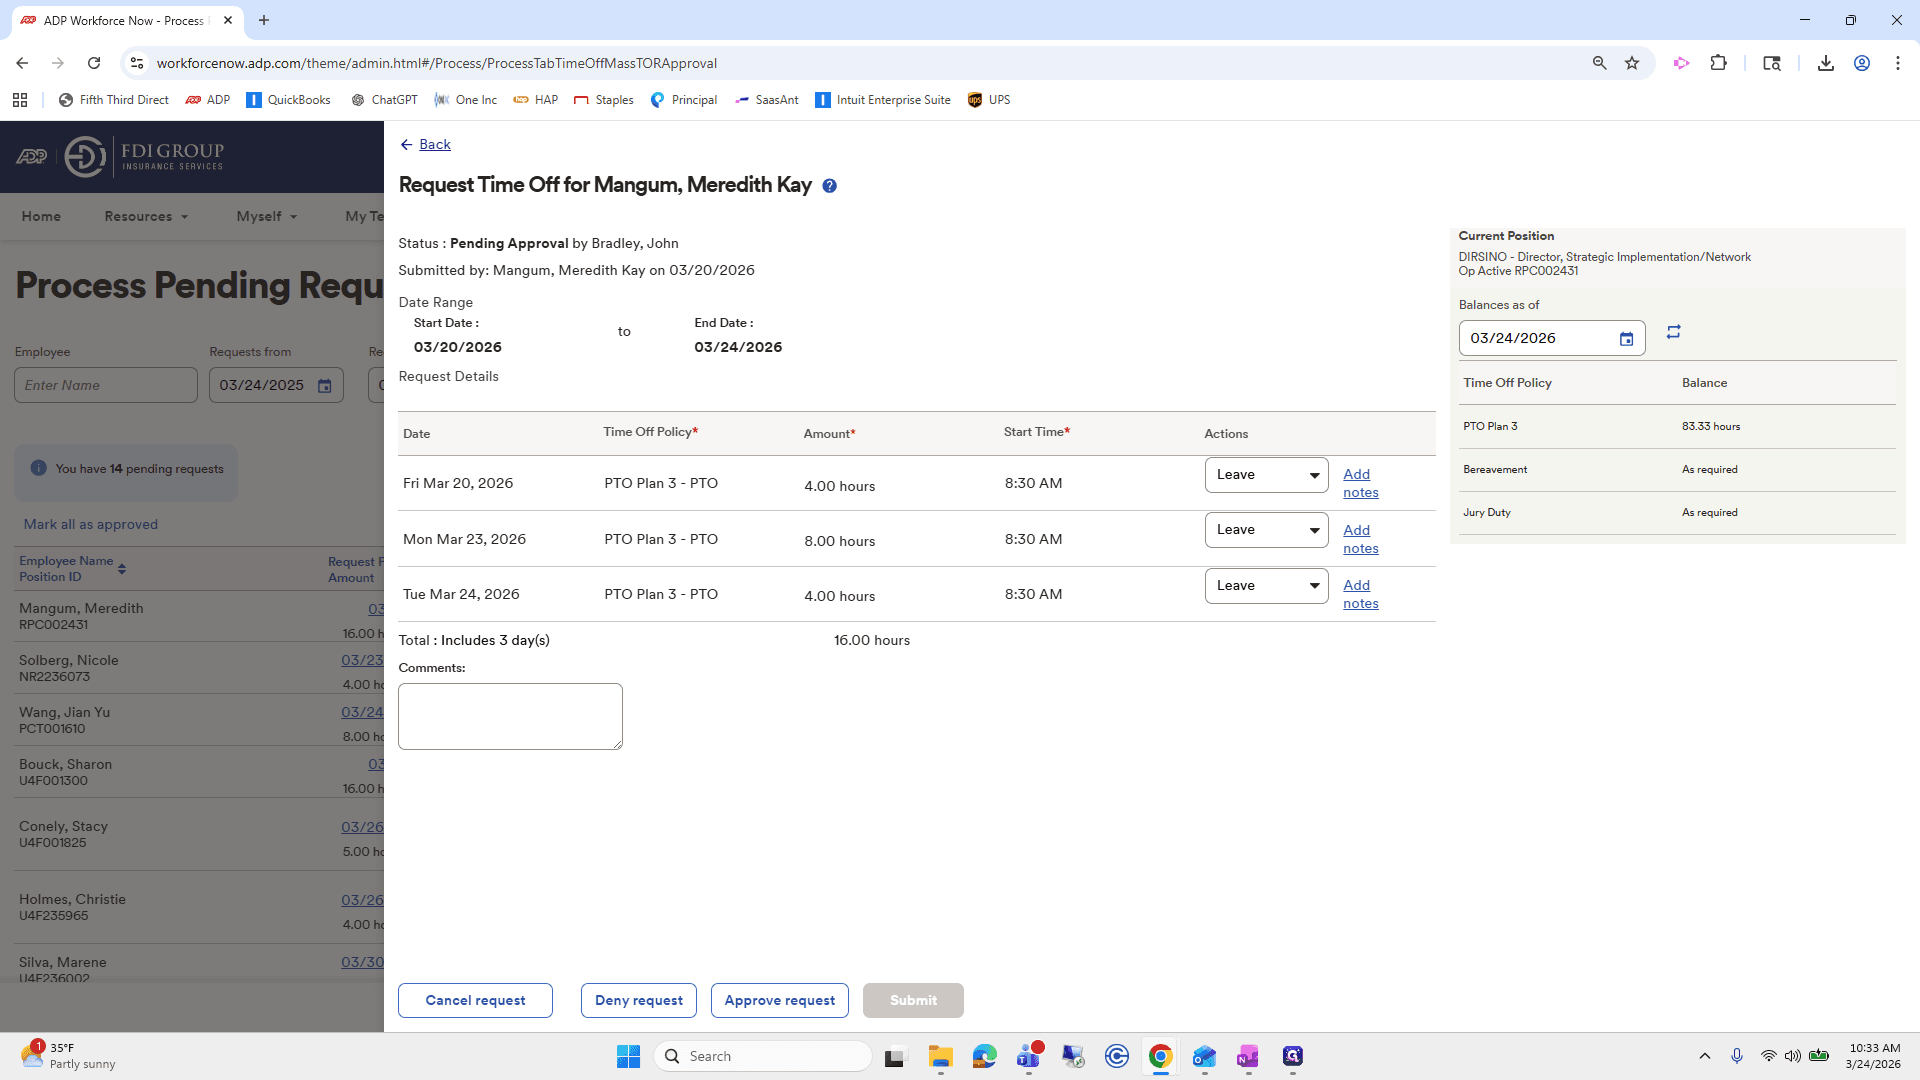Viewport: 1920px width, 1080px height.
Task: Open Actions dropdown for Mon Mar 23
Action: click(x=1266, y=530)
